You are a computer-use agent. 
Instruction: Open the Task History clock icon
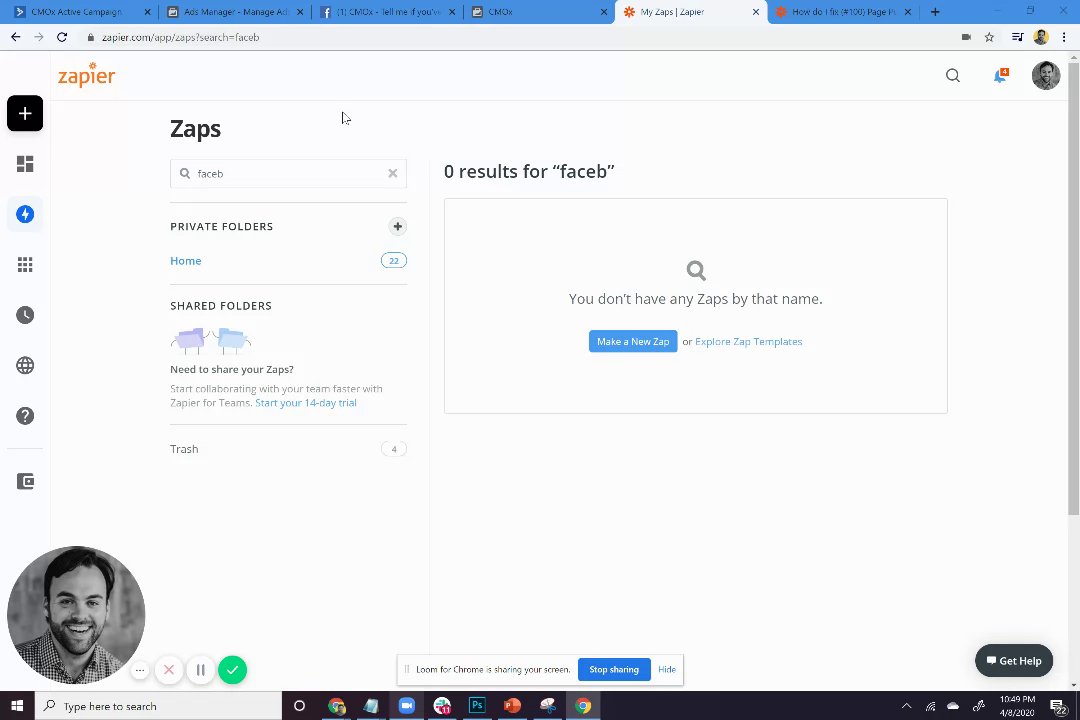point(25,315)
